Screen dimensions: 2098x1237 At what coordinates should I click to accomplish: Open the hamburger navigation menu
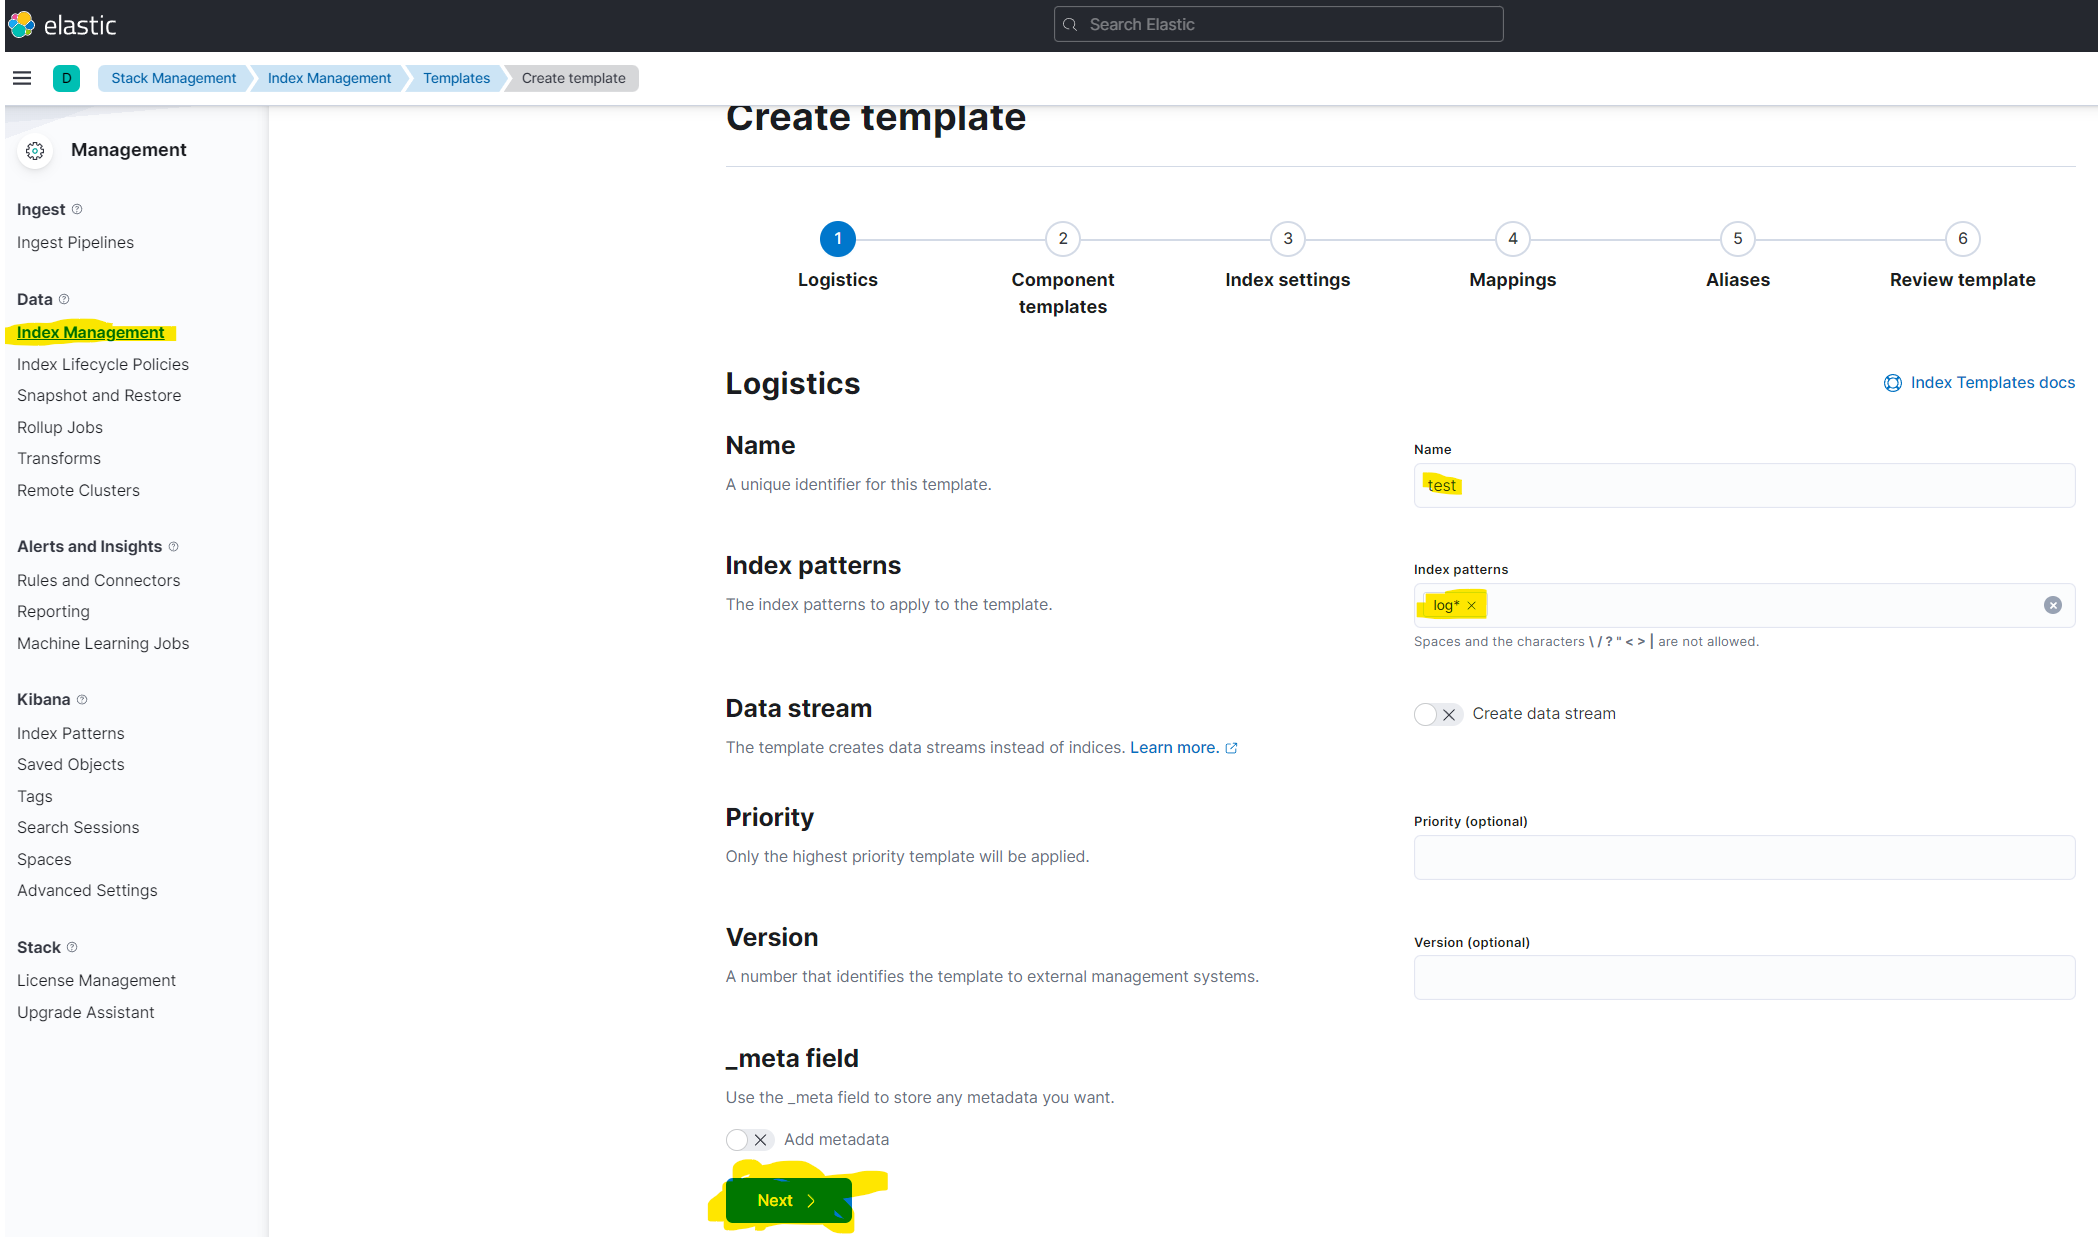coord(22,78)
